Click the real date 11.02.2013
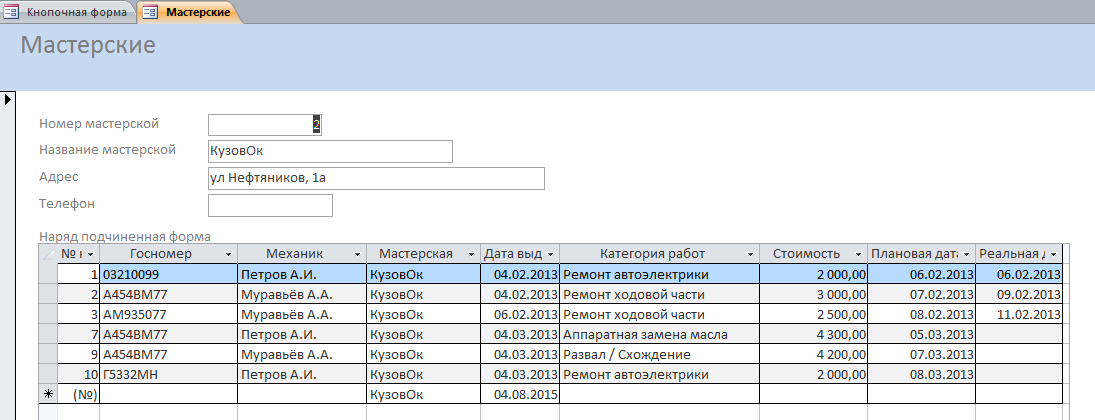Screen dimensions: 1095x420 1019,314
